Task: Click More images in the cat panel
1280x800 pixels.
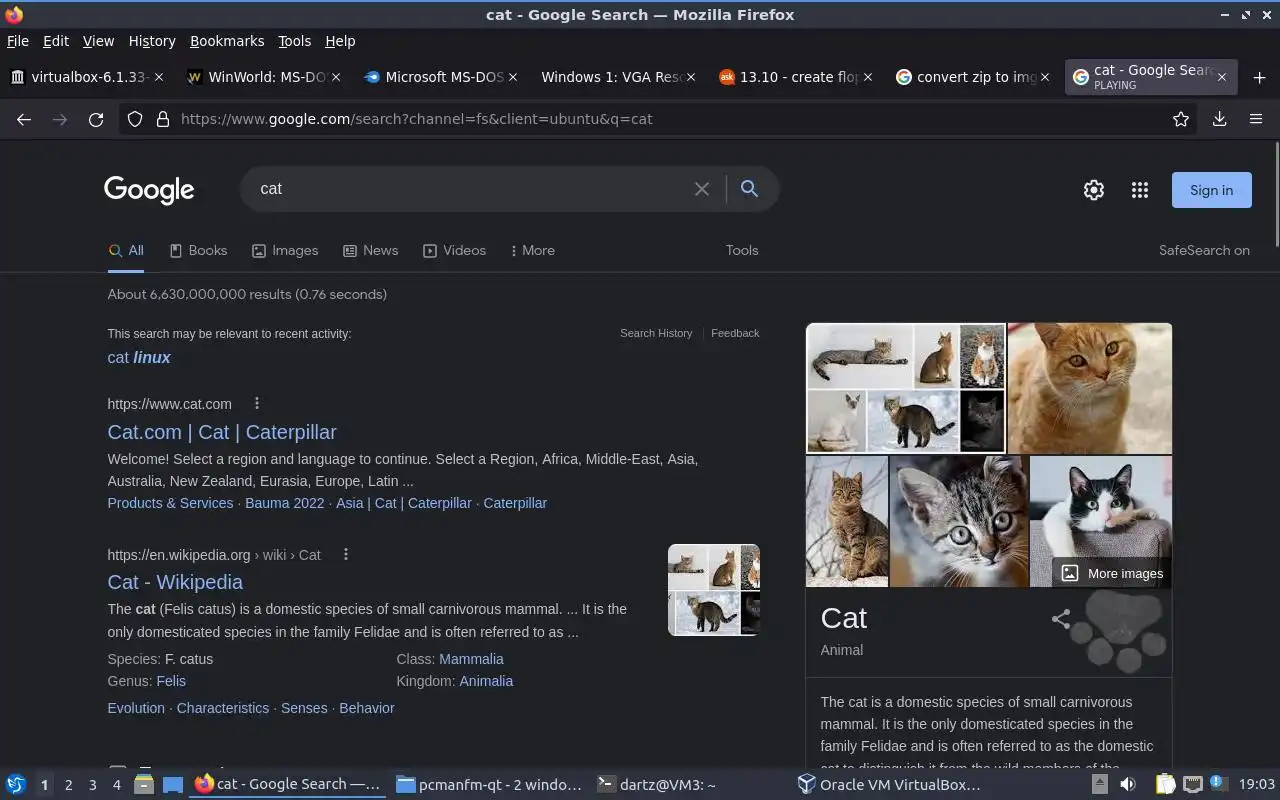Action: (1112, 573)
